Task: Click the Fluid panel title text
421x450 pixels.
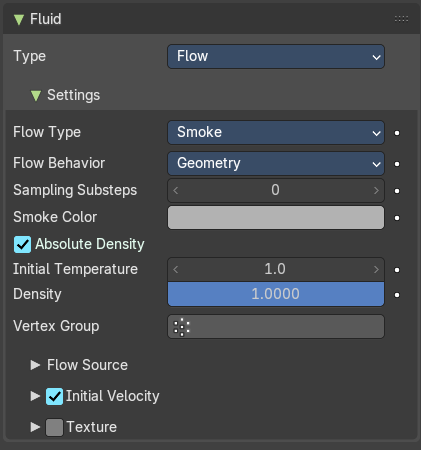Action: [46, 19]
